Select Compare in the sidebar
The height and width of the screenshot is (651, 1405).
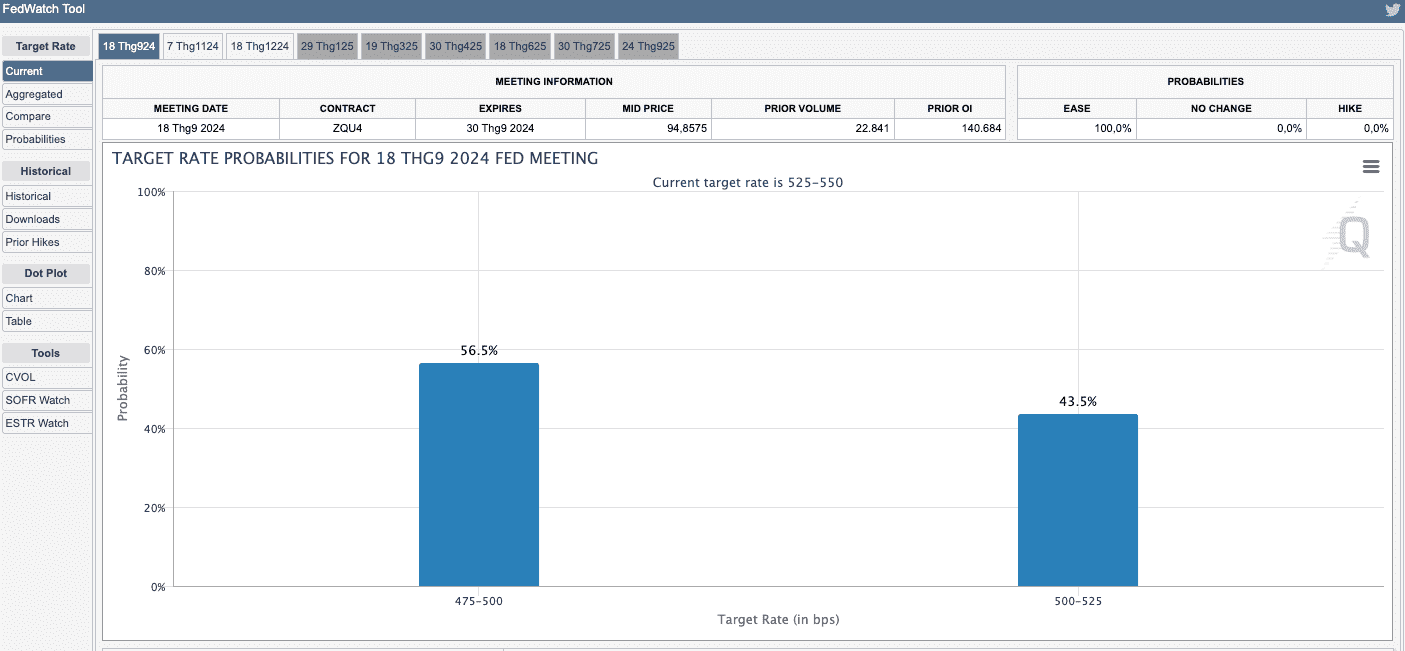pyautogui.click(x=47, y=117)
